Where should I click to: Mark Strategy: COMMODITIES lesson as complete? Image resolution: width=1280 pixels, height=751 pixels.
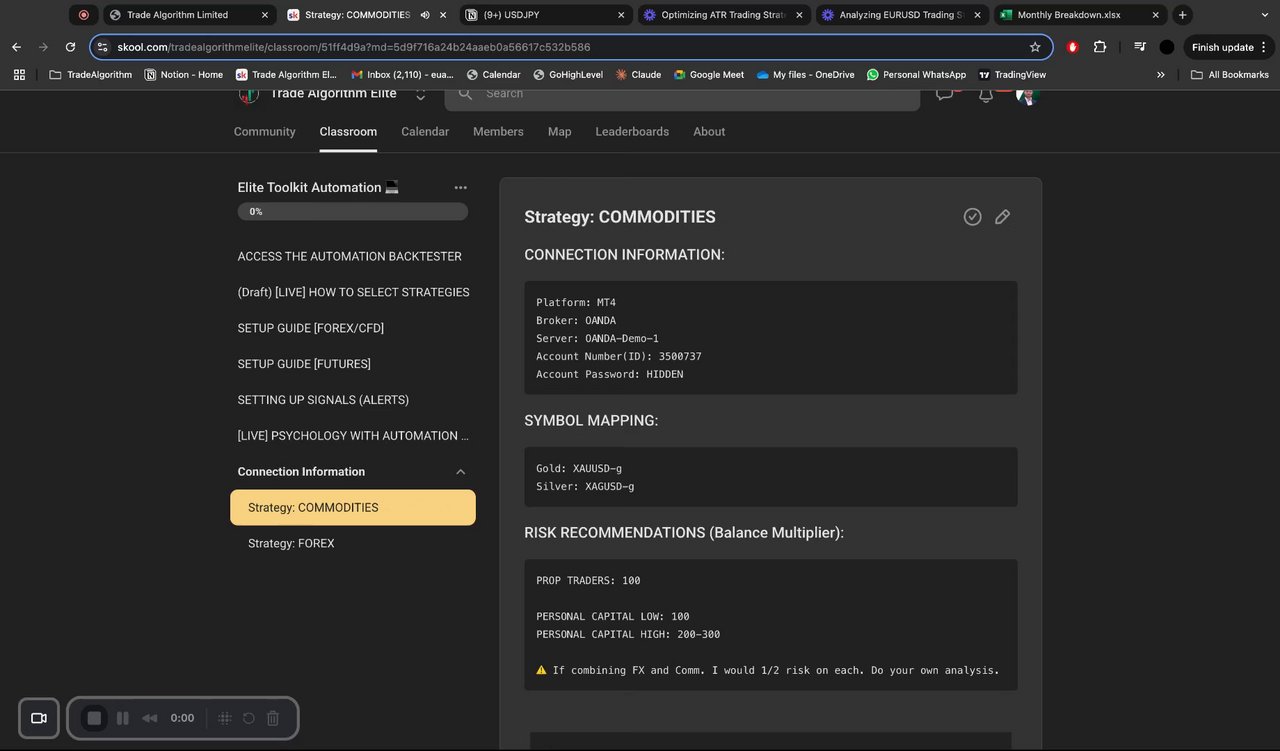[x=972, y=217]
